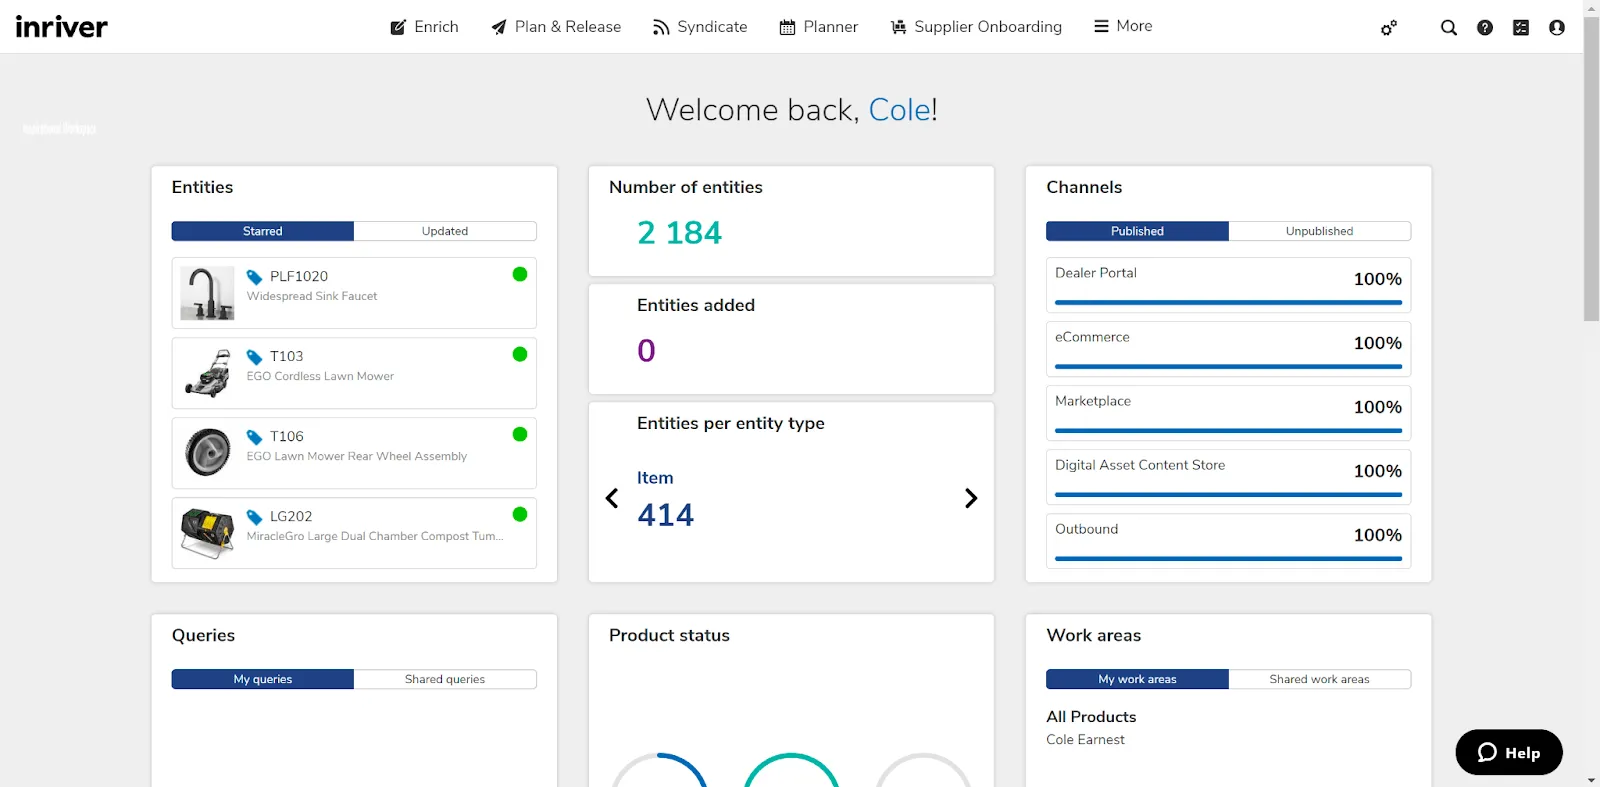
Task: Open entity PLF1020 title
Action: 299,276
